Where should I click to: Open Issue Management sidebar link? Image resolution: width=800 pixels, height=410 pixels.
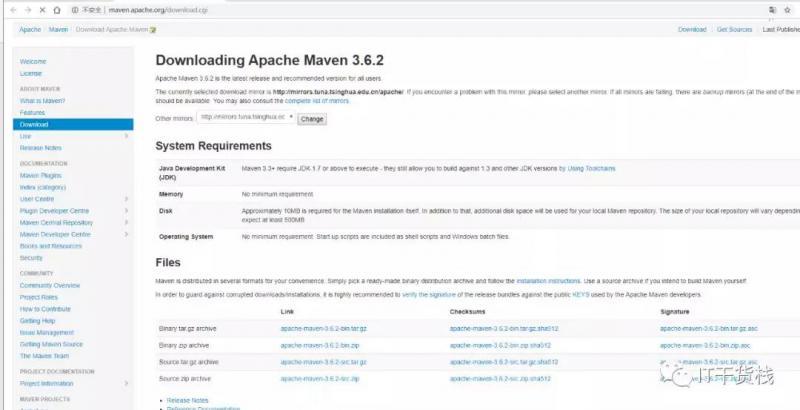[x=46, y=332]
